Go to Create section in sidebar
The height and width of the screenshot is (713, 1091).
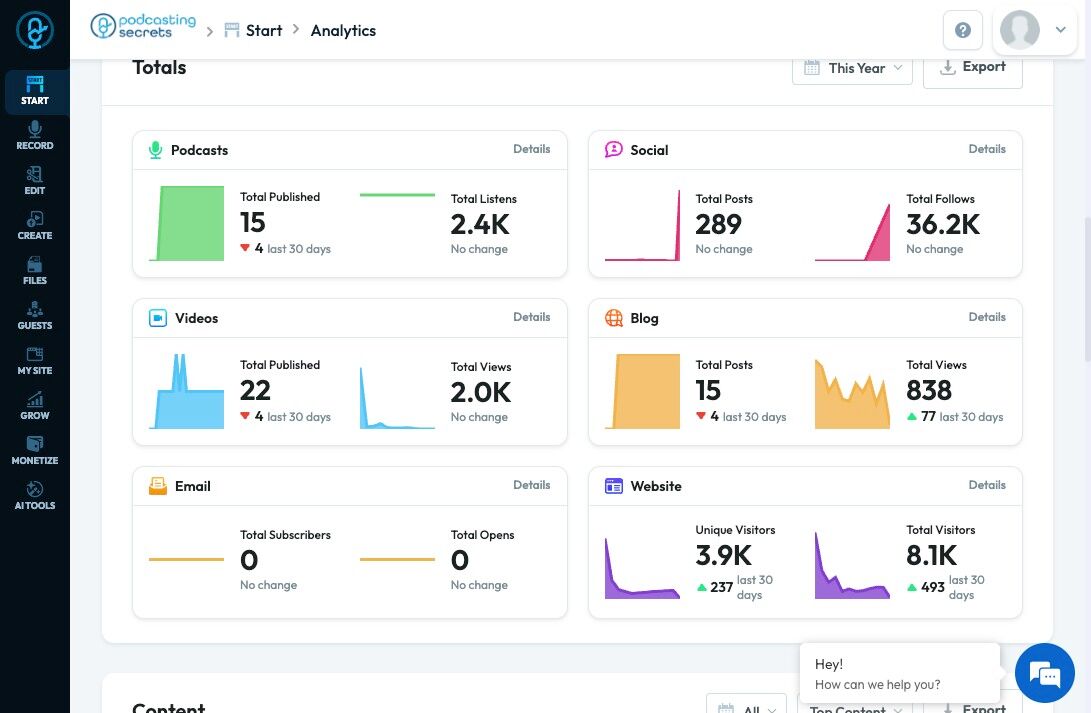tap(35, 226)
